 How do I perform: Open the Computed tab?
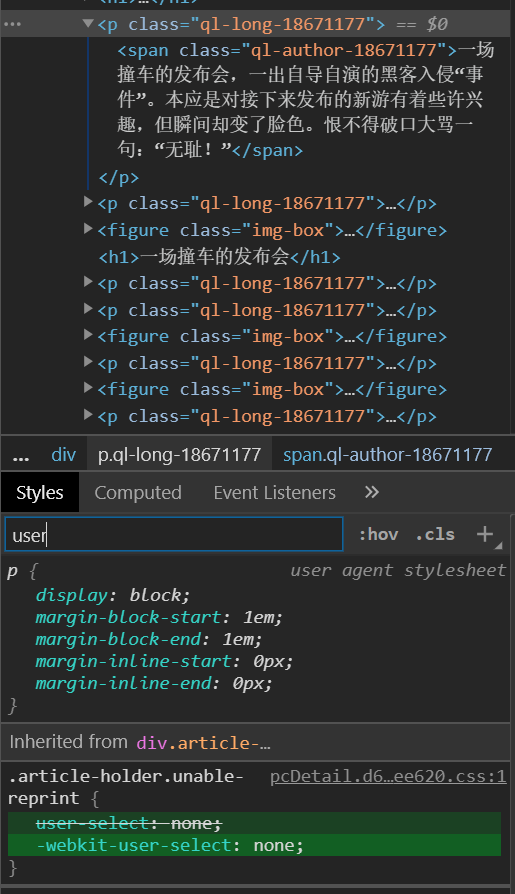(138, 493)
